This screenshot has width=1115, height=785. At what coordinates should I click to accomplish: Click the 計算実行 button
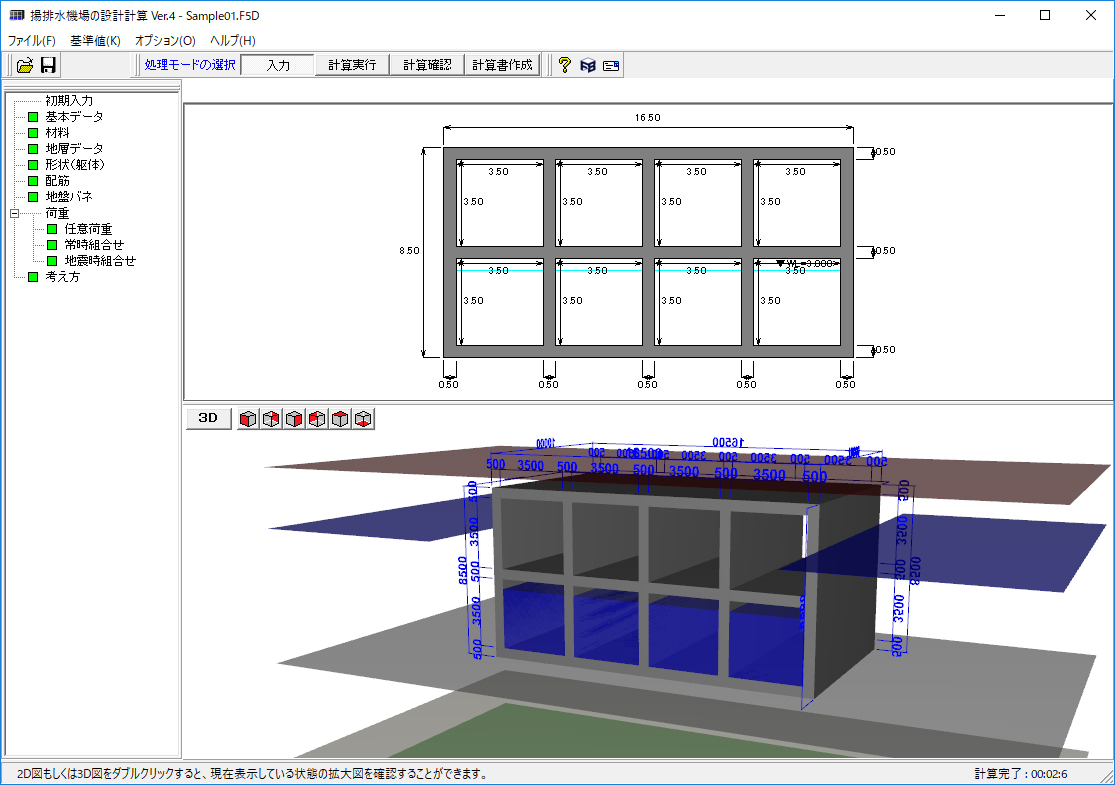tap(352, 65)
